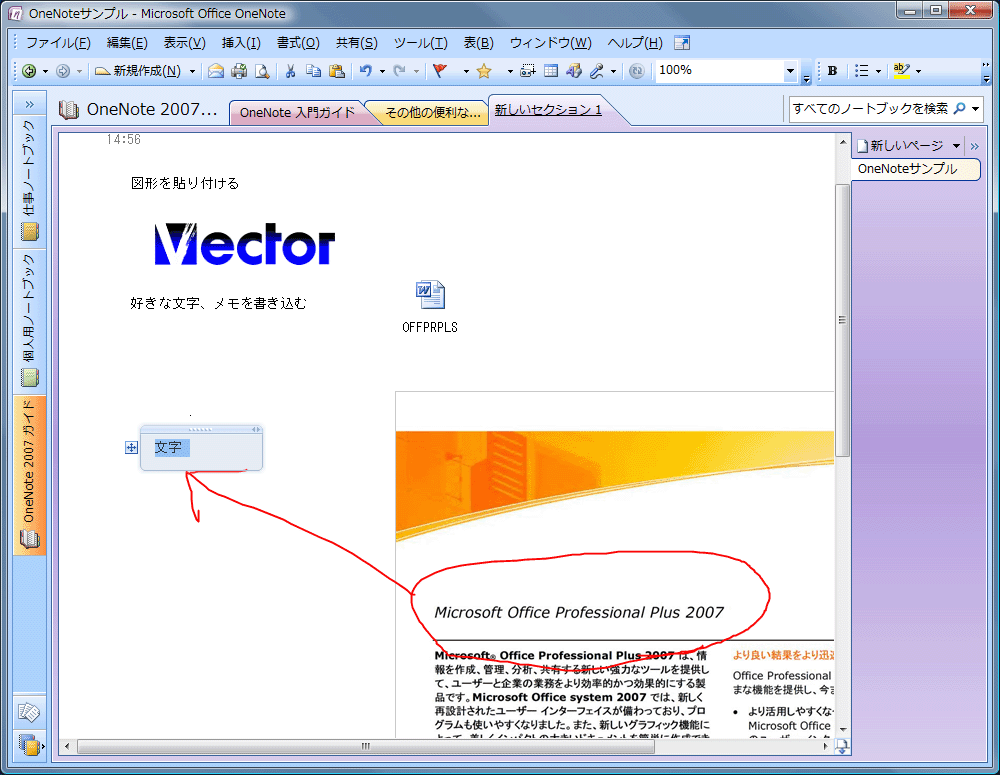Open the zoom 100% dropdown
This screenshot has height=775, width=1000.
coord(790,71)
